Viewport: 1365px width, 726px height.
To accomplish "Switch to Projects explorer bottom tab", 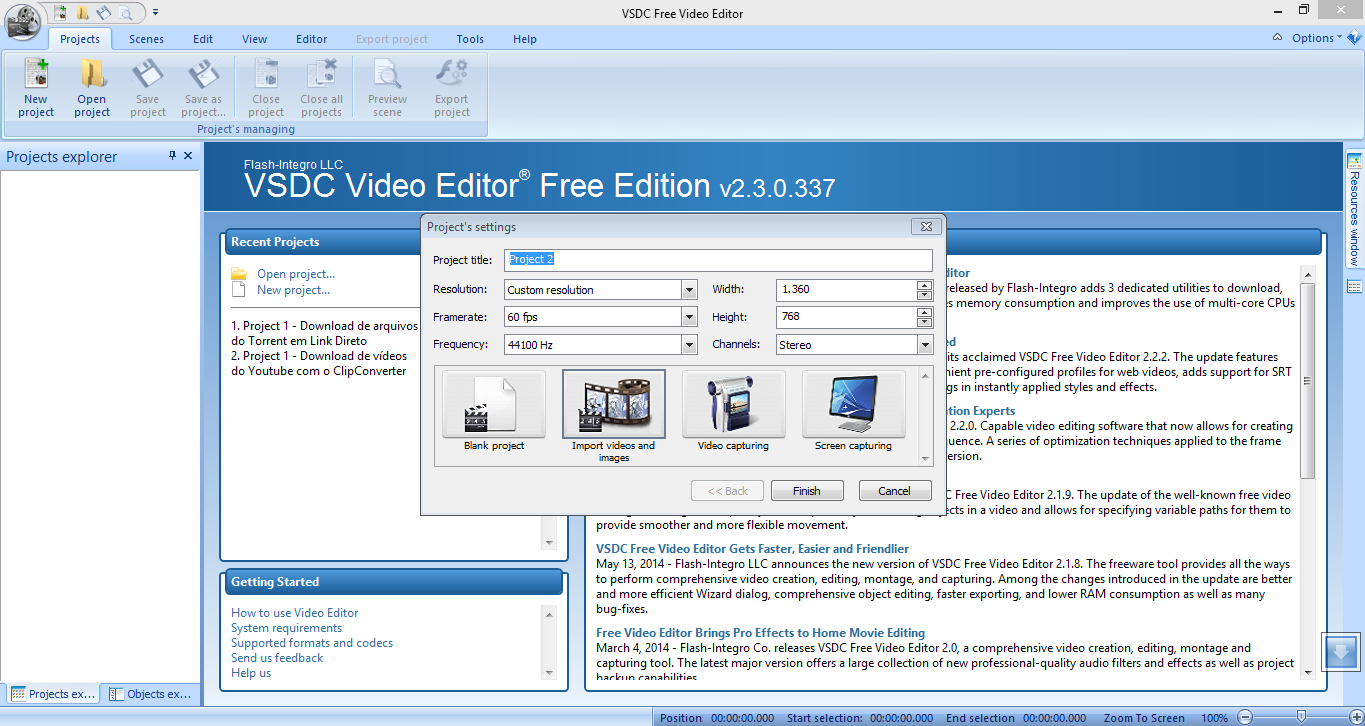I will tap(53, 694).
